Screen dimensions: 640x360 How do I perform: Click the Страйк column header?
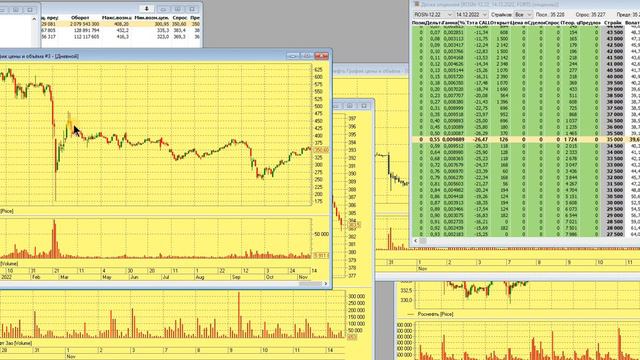(613, 23)
